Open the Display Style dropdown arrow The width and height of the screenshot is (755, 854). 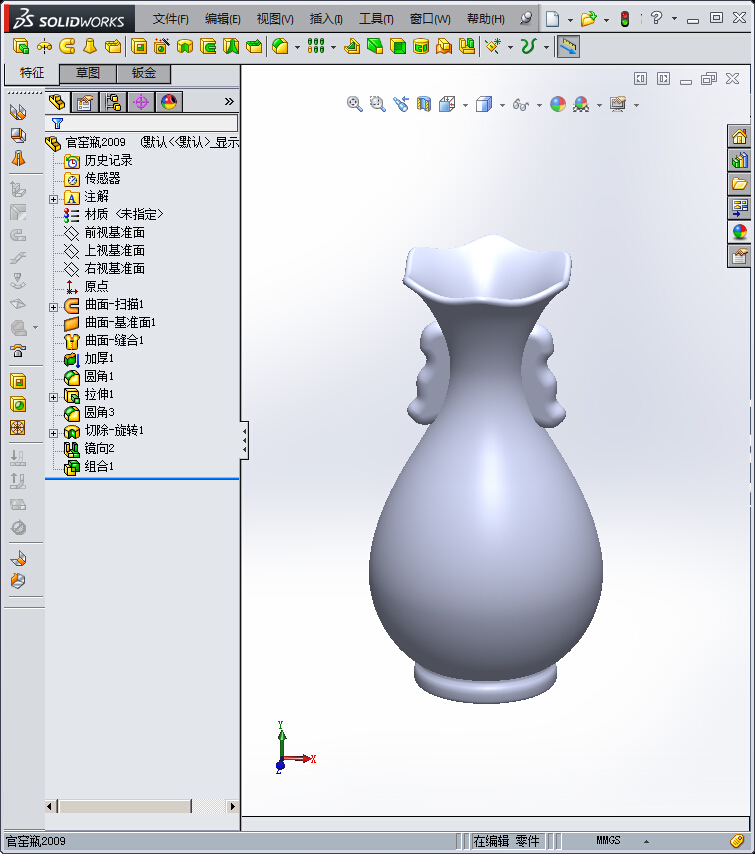[502, 105]
